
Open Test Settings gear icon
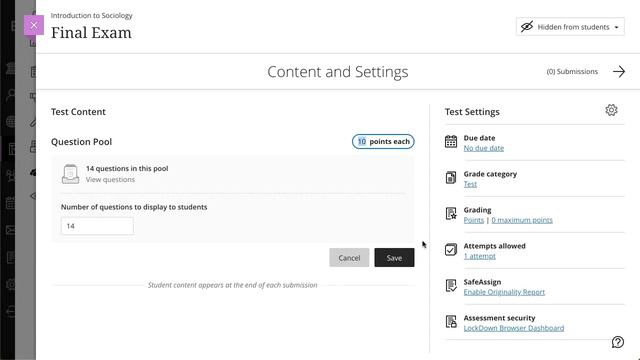(x=611, y=110)
